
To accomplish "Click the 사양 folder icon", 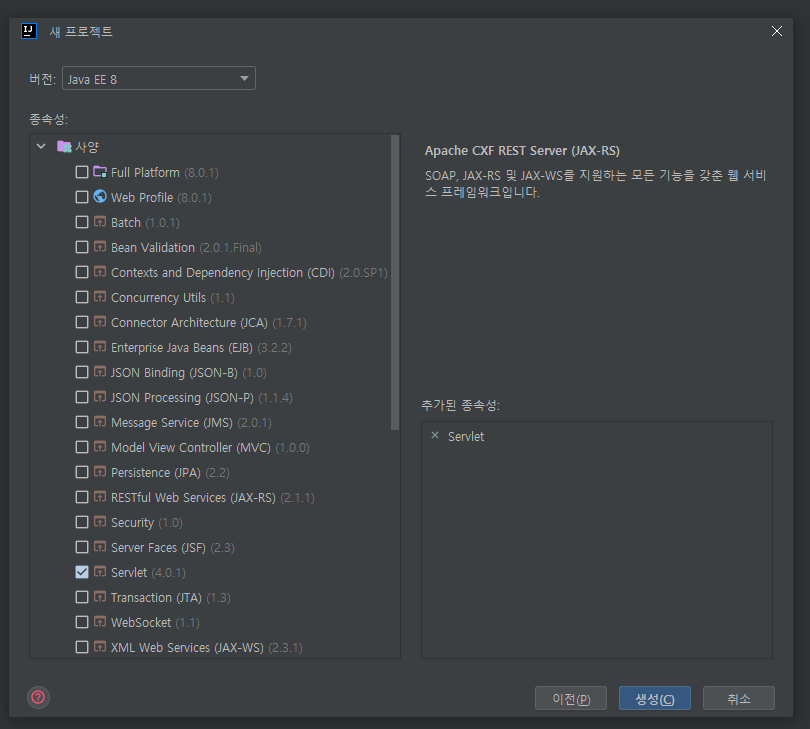I will [64, 147].
